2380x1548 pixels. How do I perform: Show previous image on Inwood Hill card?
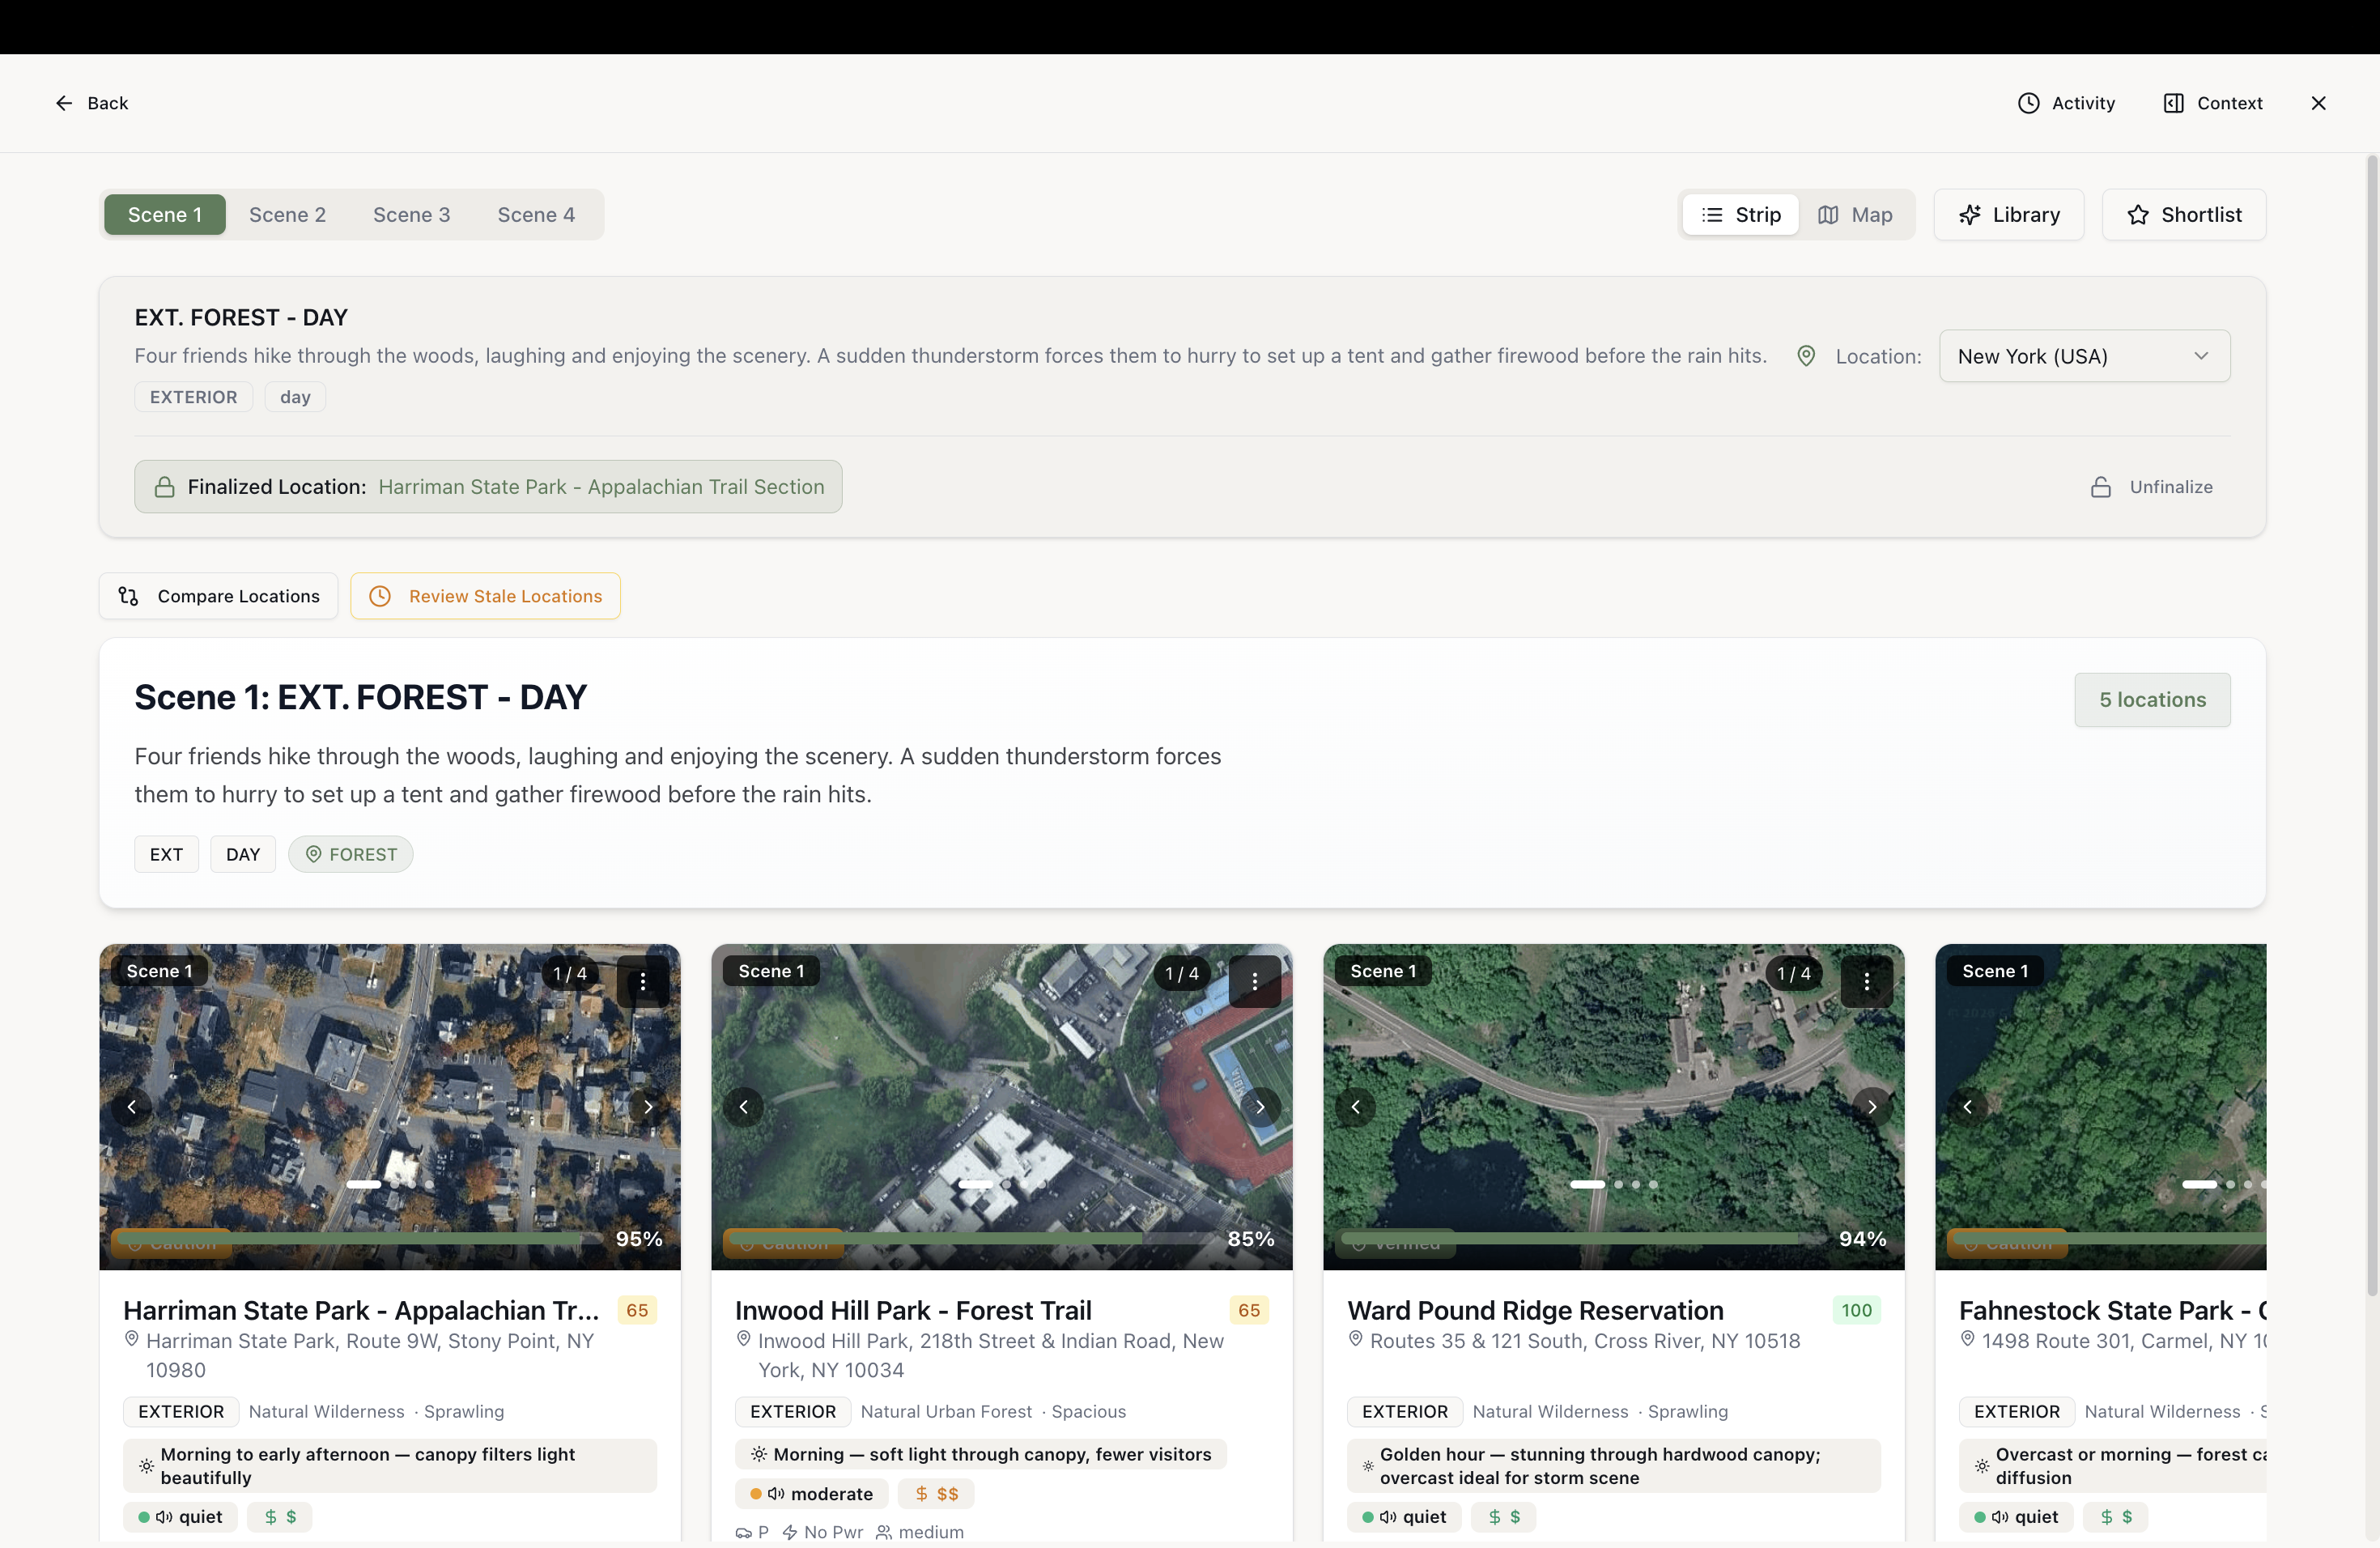pyautogui.click(x=744, y=1106)
